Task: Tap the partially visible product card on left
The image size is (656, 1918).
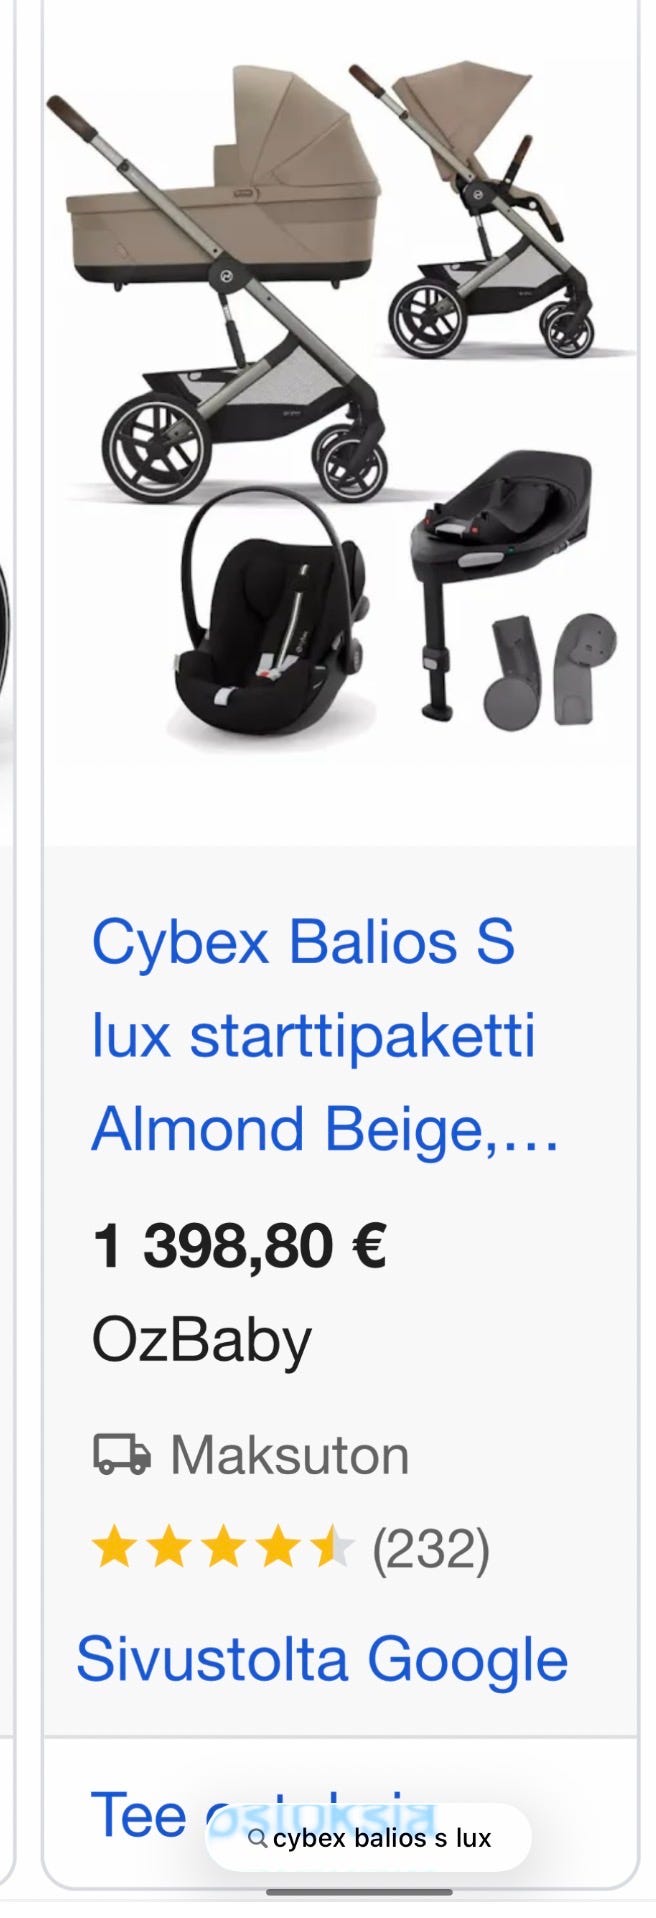Action: pyautogui.click(x=8, y=950)
